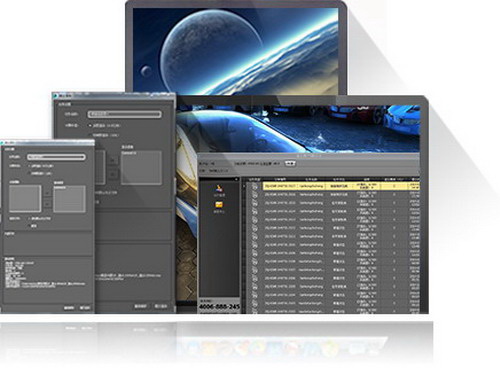Open the back dialog's top rounded dropdown
This screenshot has width=500, height=368.
(125, 114)
